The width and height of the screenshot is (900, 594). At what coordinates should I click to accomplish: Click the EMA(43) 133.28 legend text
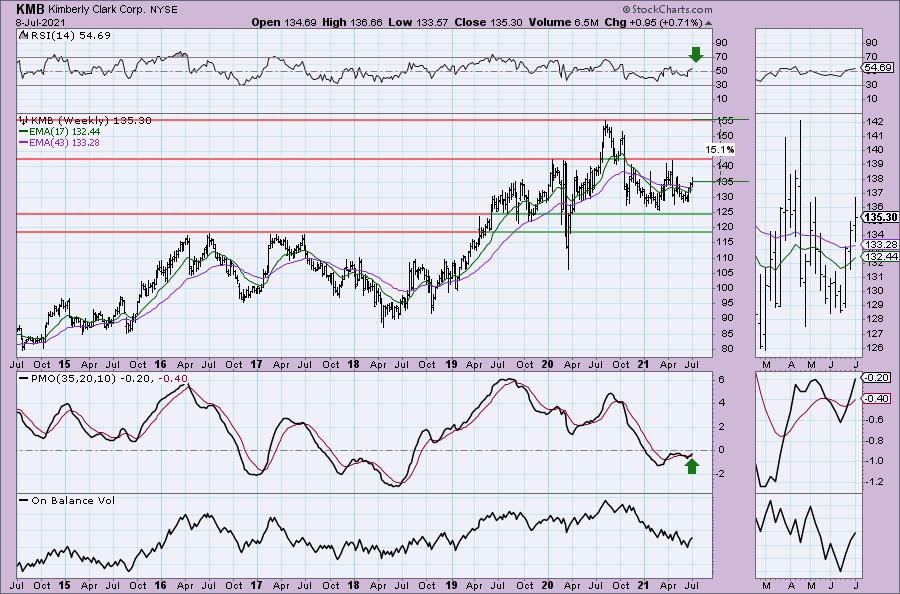pos(64,142)
